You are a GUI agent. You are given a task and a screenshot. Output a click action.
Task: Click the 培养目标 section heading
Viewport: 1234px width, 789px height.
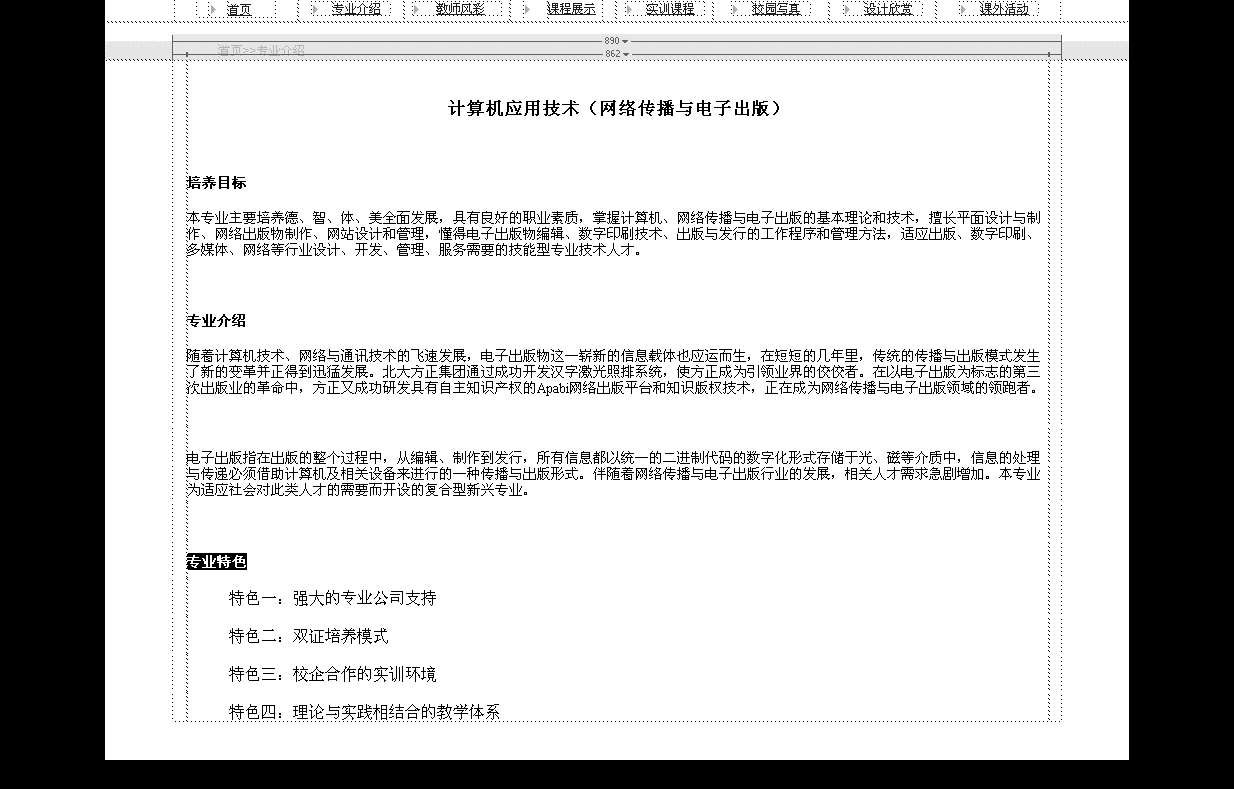[216, 183]
